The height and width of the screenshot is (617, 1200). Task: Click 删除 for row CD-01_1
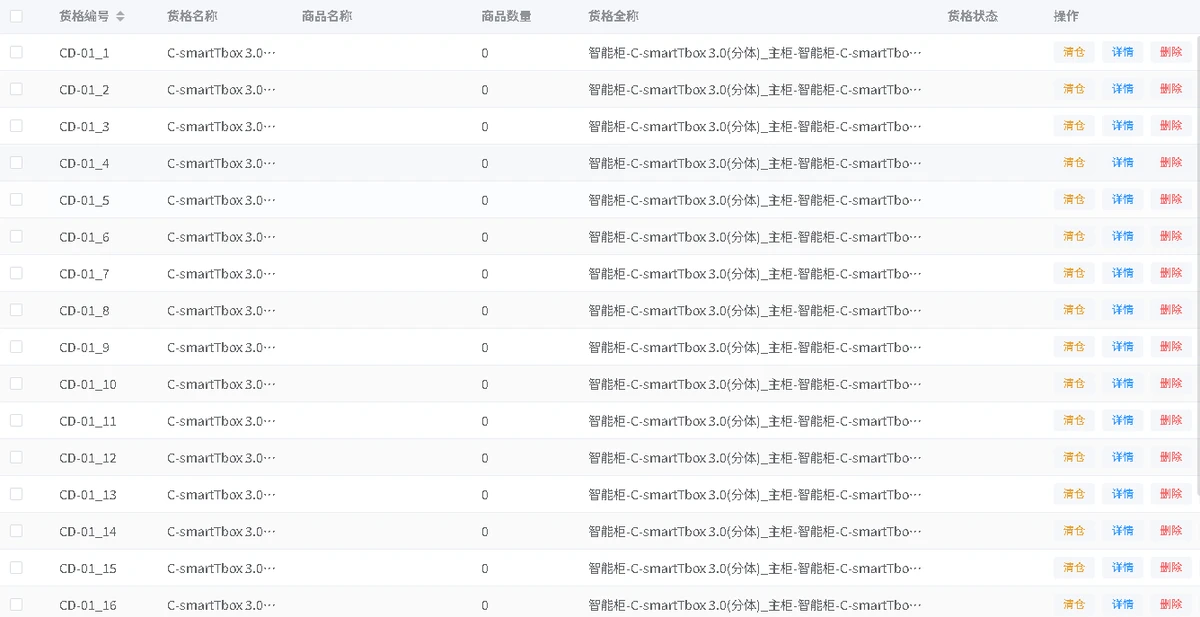pos(1171,52)
